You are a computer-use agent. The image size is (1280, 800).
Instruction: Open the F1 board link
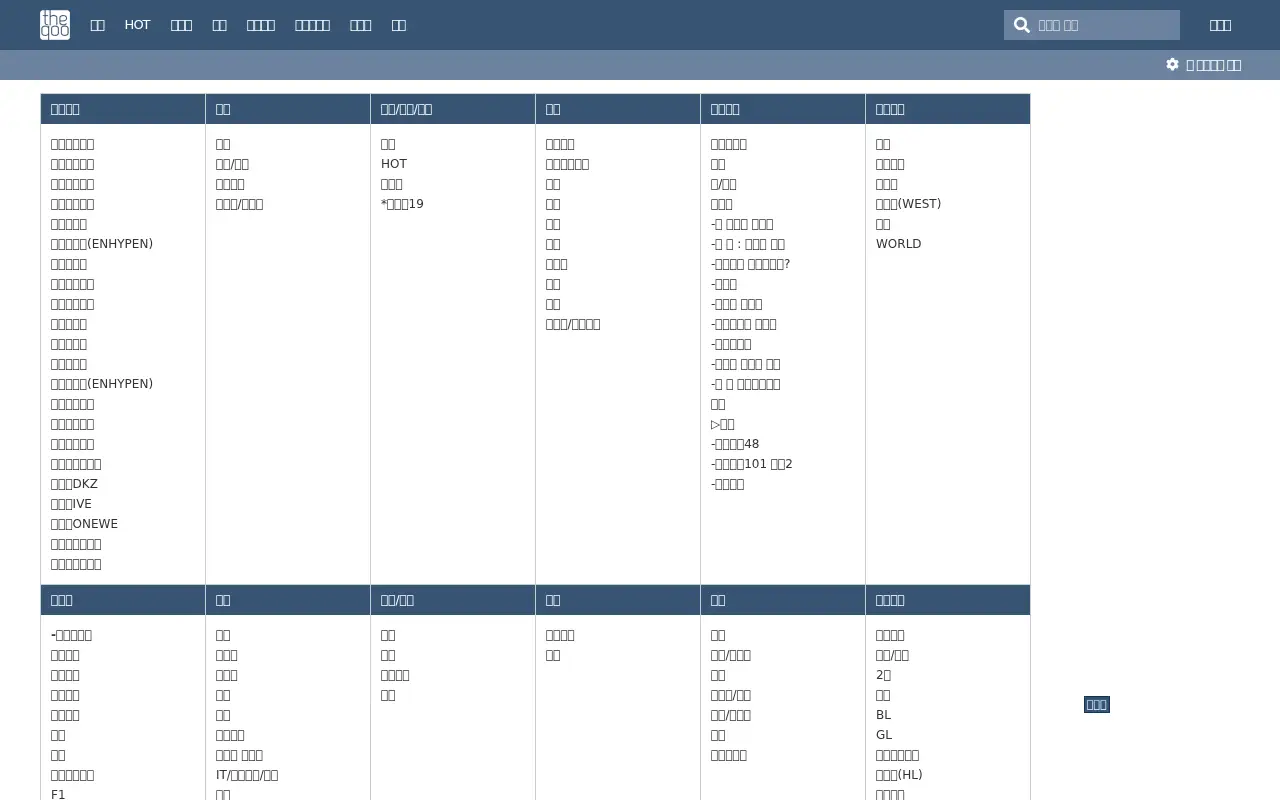point(58,794)
